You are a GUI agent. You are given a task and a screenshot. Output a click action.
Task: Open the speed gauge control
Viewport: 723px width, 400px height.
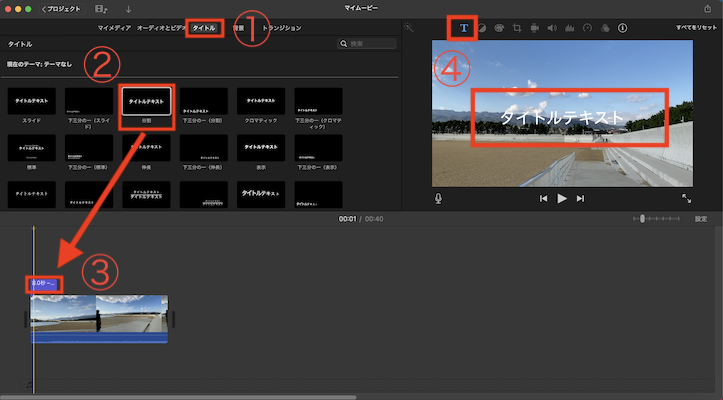587,28
